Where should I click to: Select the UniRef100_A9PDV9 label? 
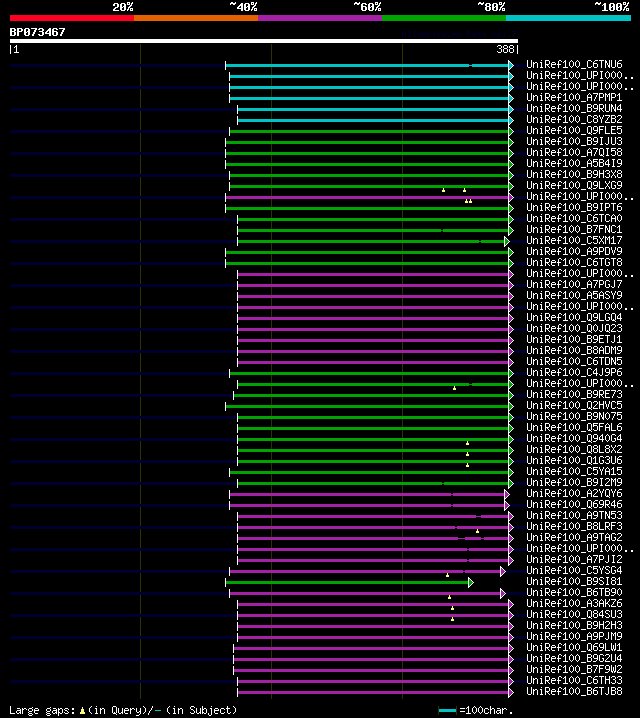coord(574,251)
